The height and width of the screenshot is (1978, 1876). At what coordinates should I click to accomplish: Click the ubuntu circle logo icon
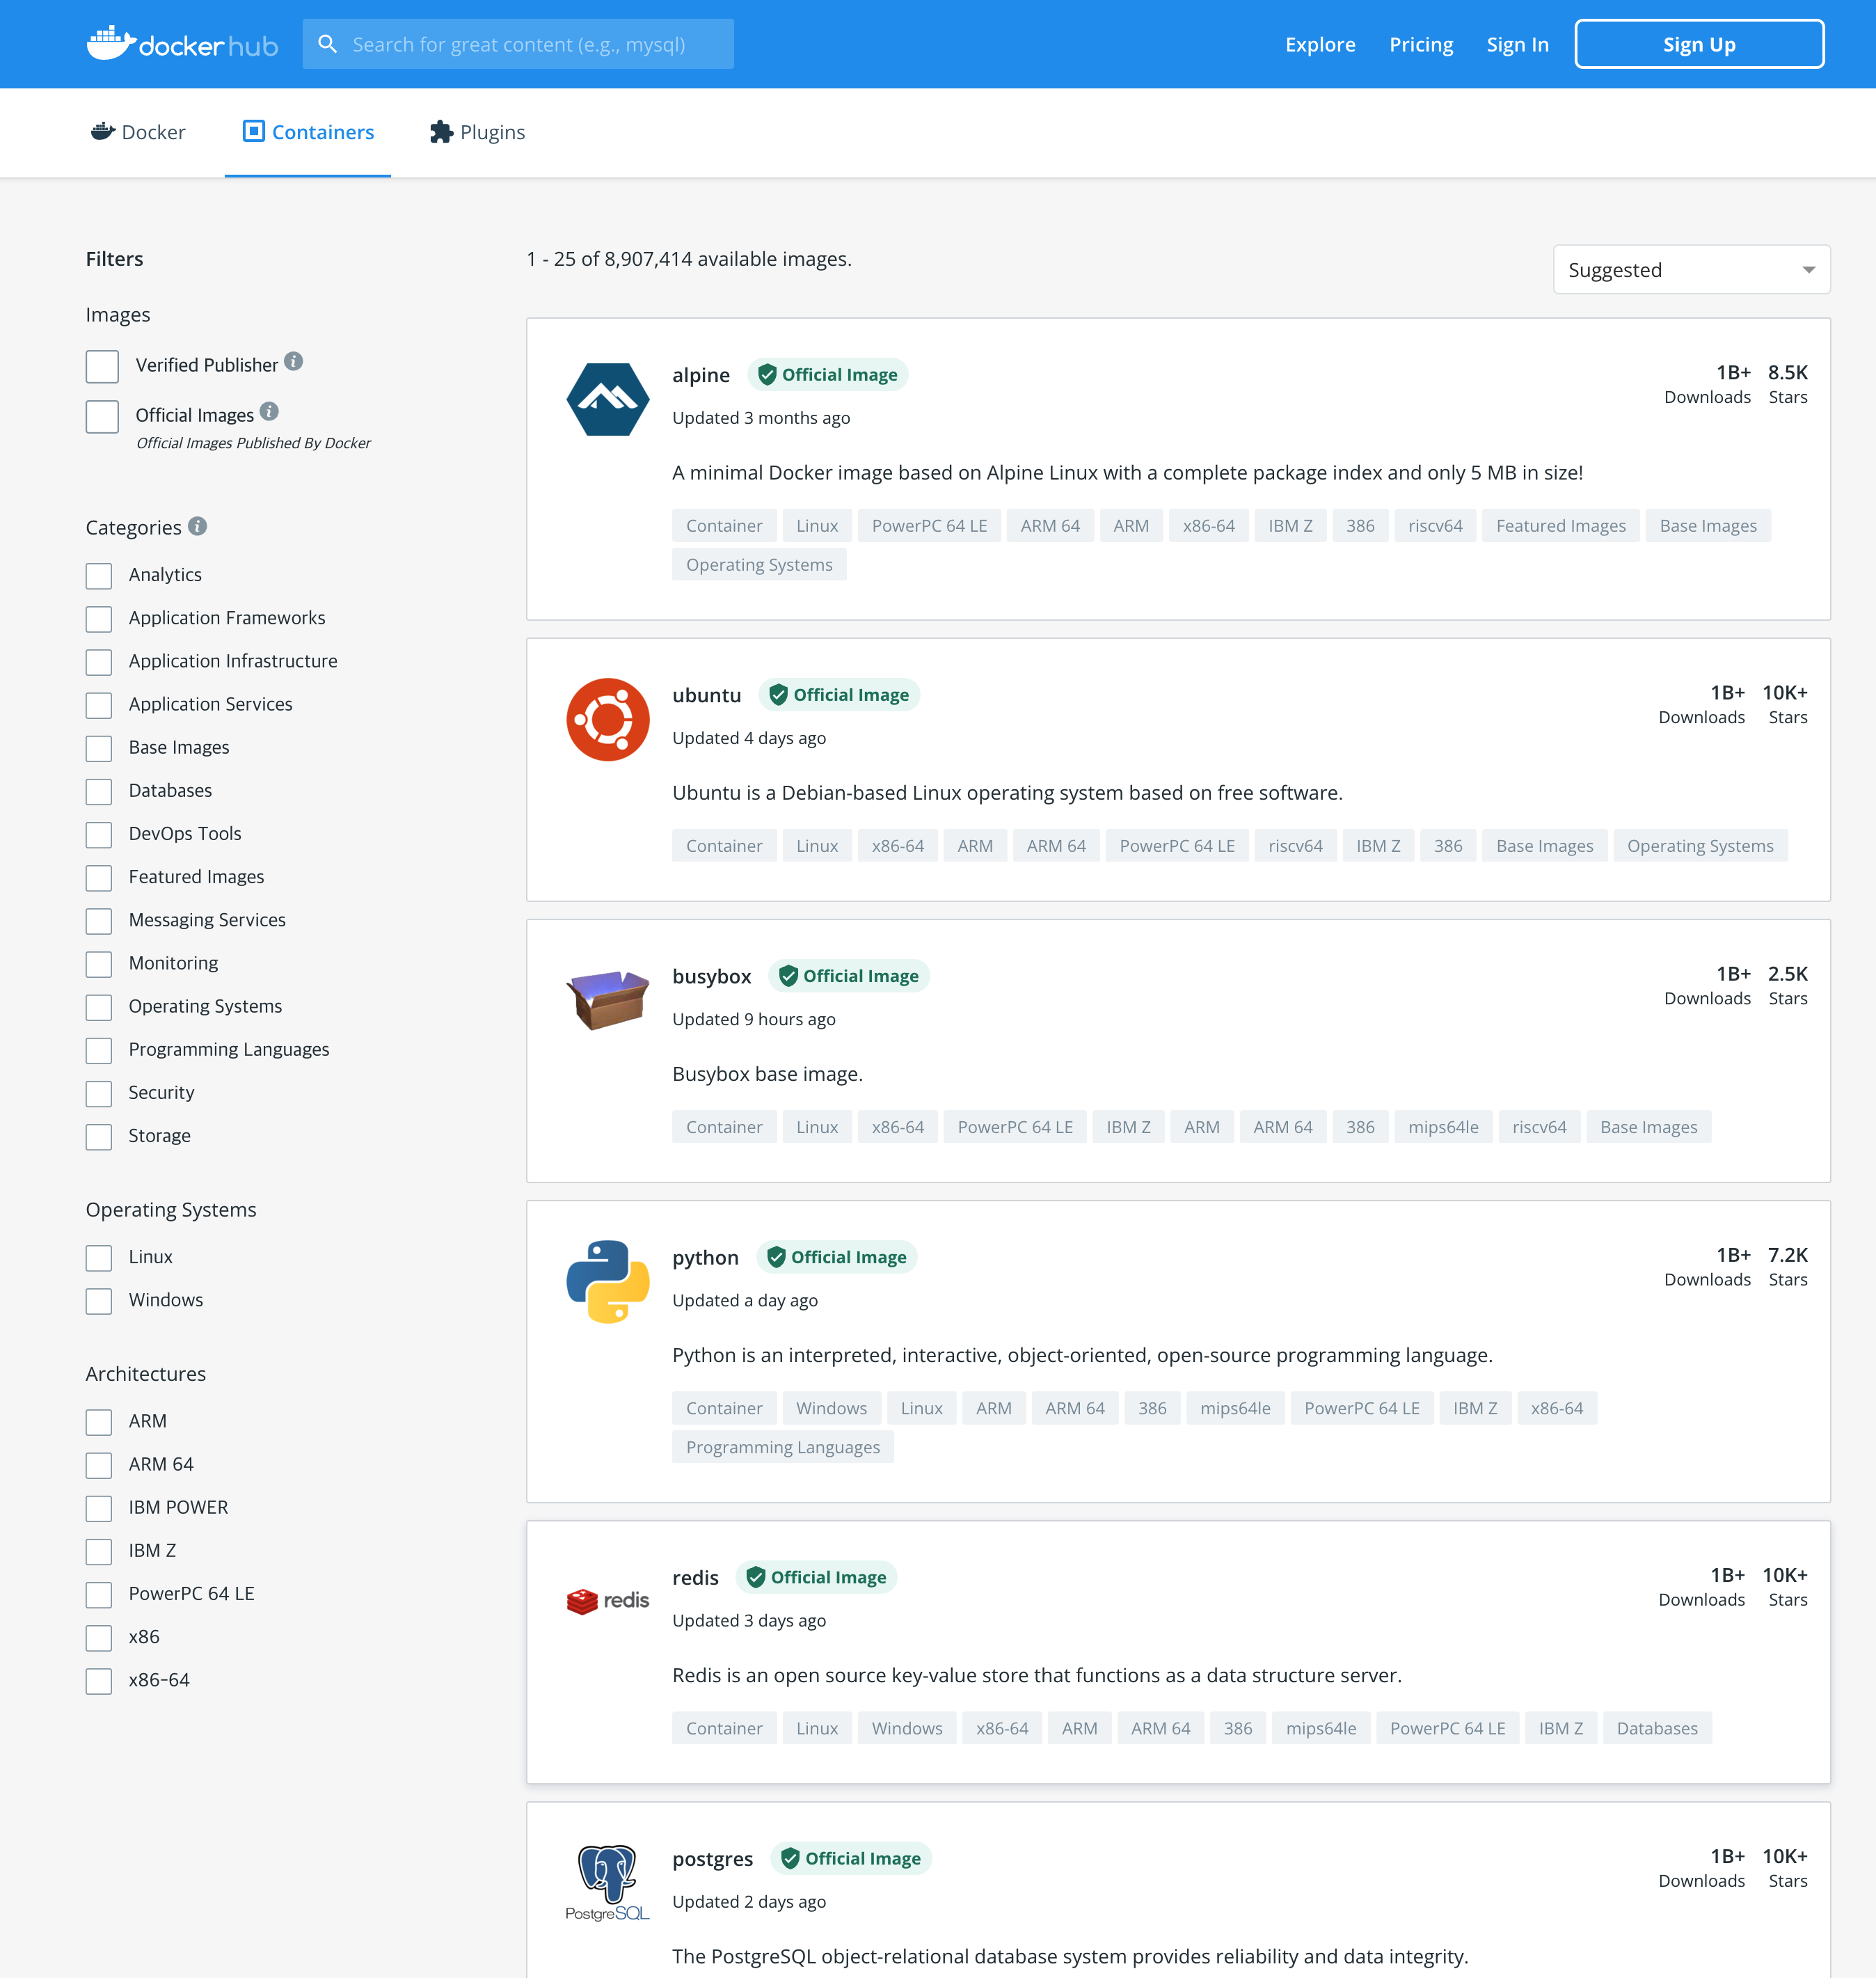607,719
